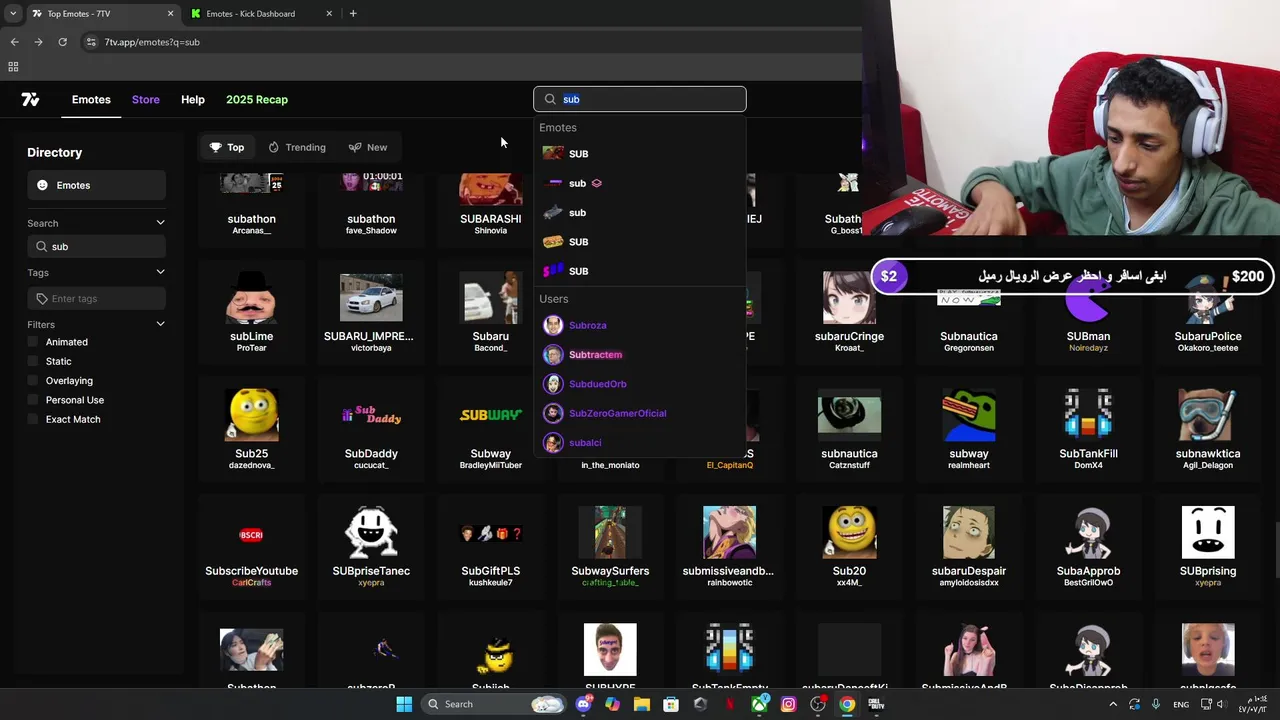
Task: Open Instagram from the taskbar
Action: 788,704
